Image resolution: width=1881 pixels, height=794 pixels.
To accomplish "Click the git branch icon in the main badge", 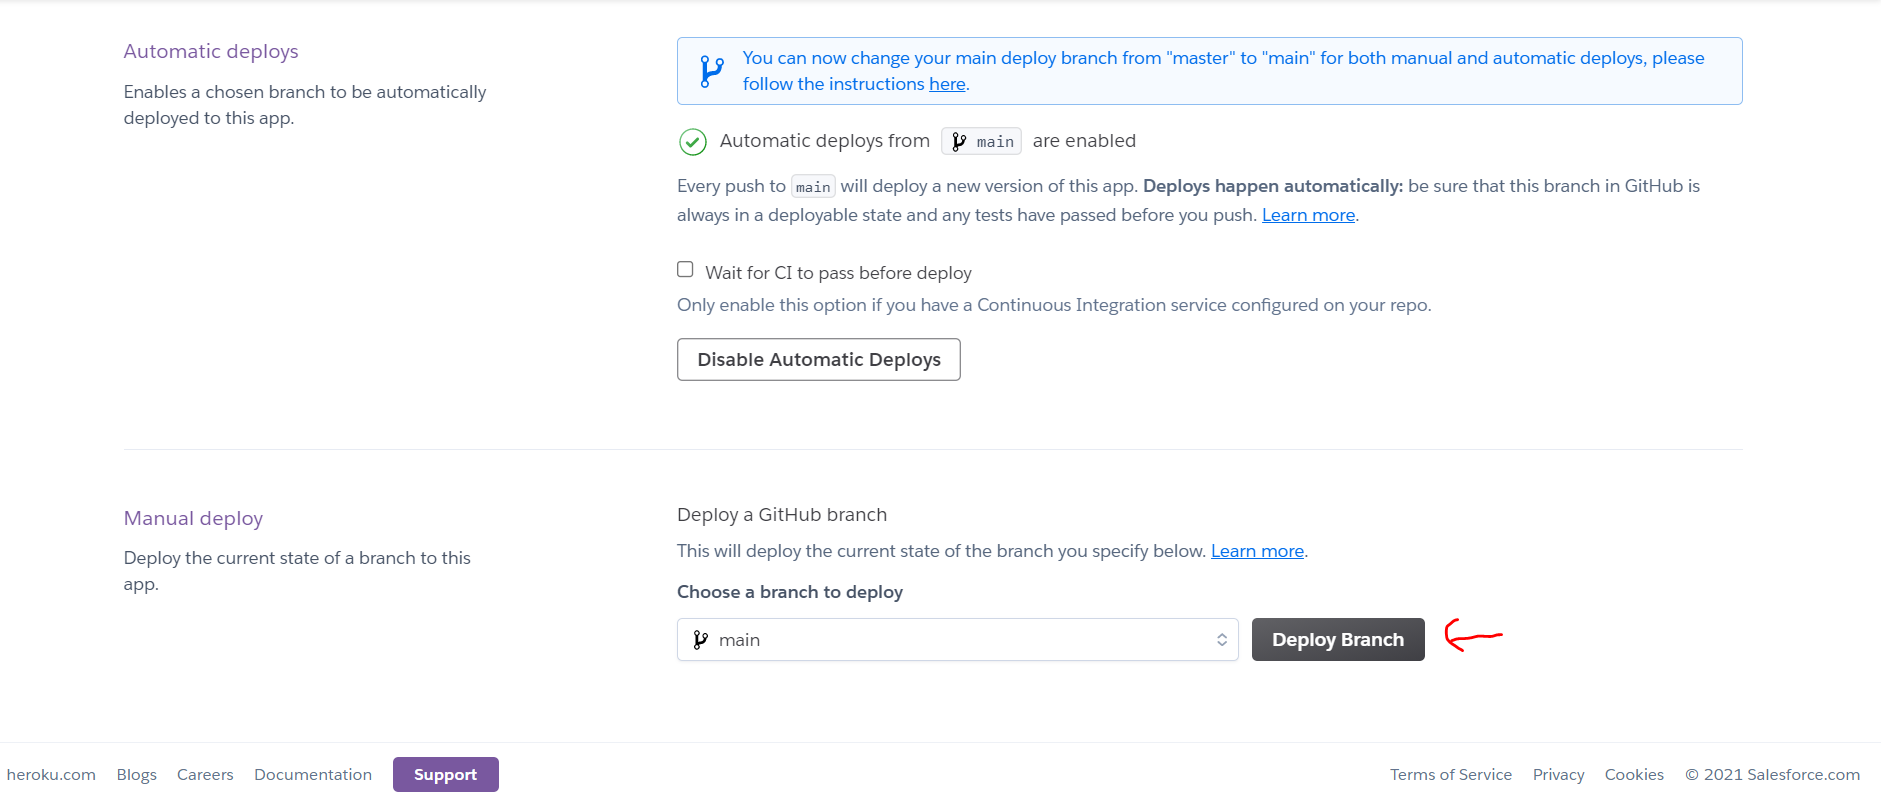I will click(959, 142).
